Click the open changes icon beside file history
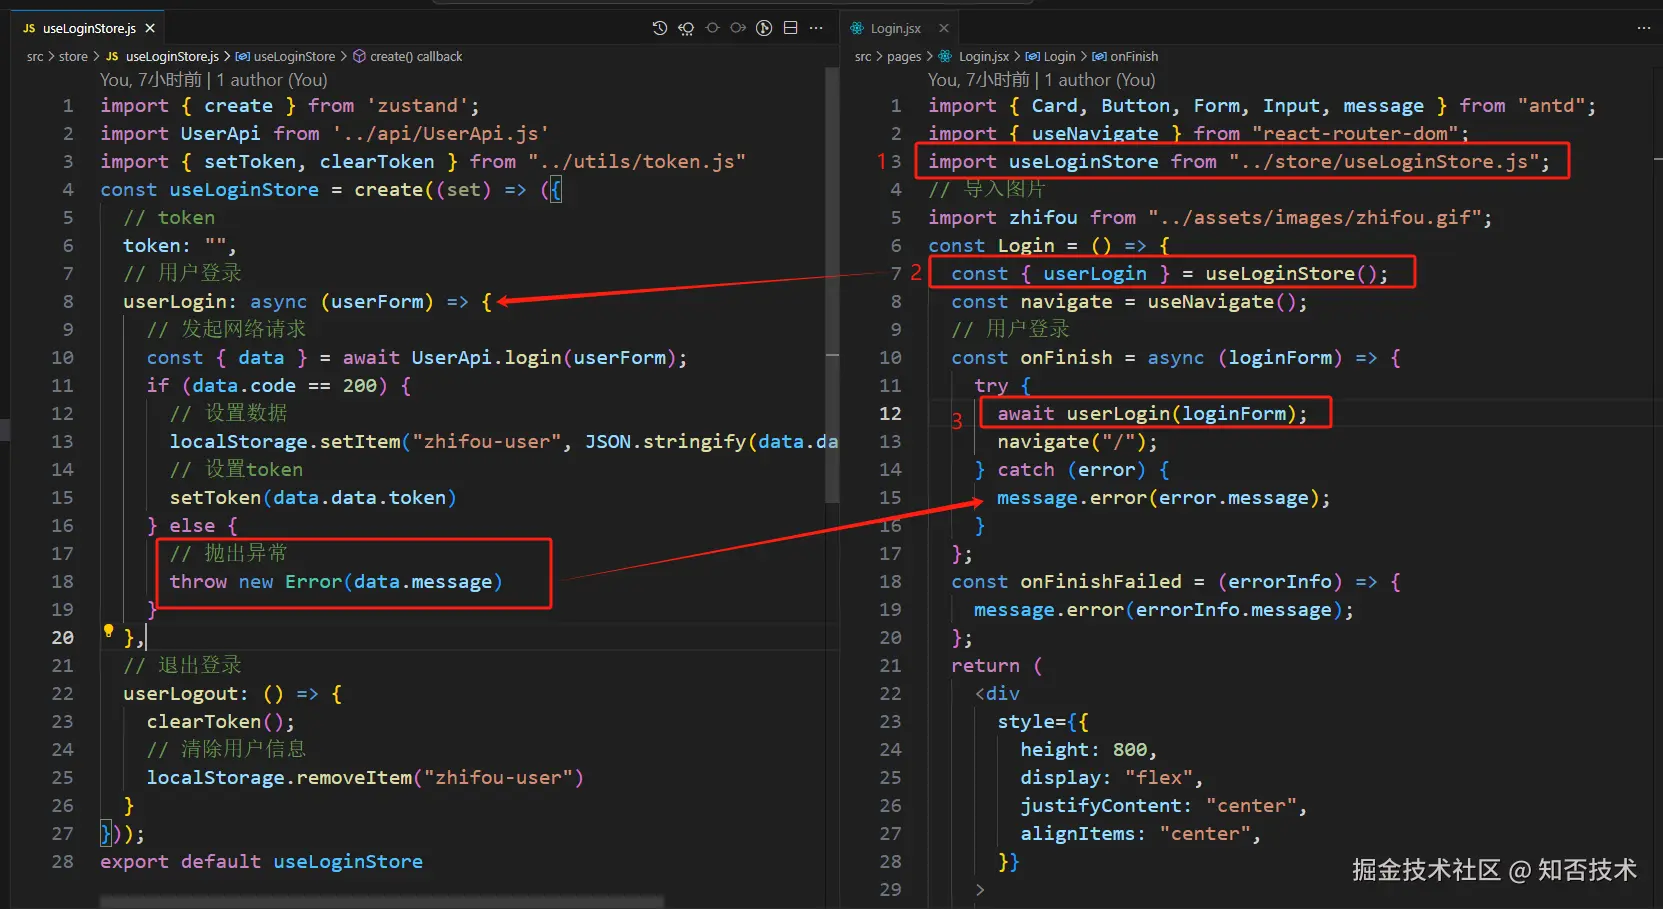The height and width of the screenshot is (909, 1663). (686, 28)
